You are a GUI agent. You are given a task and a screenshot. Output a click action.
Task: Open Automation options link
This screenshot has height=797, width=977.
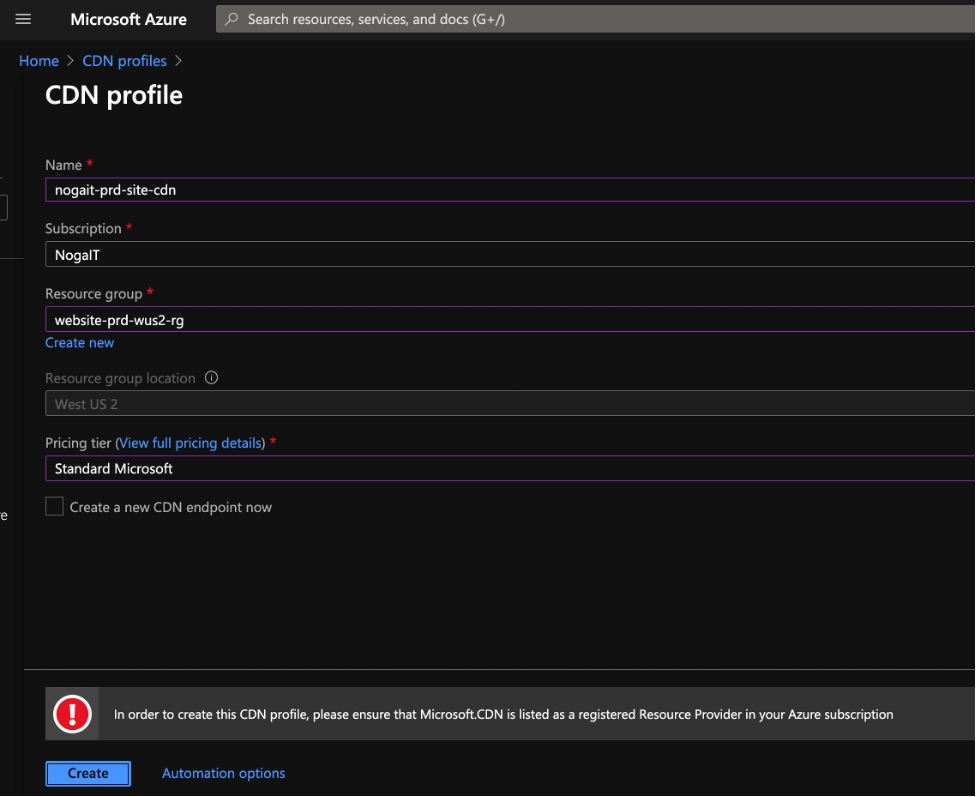tap(223, 773)
